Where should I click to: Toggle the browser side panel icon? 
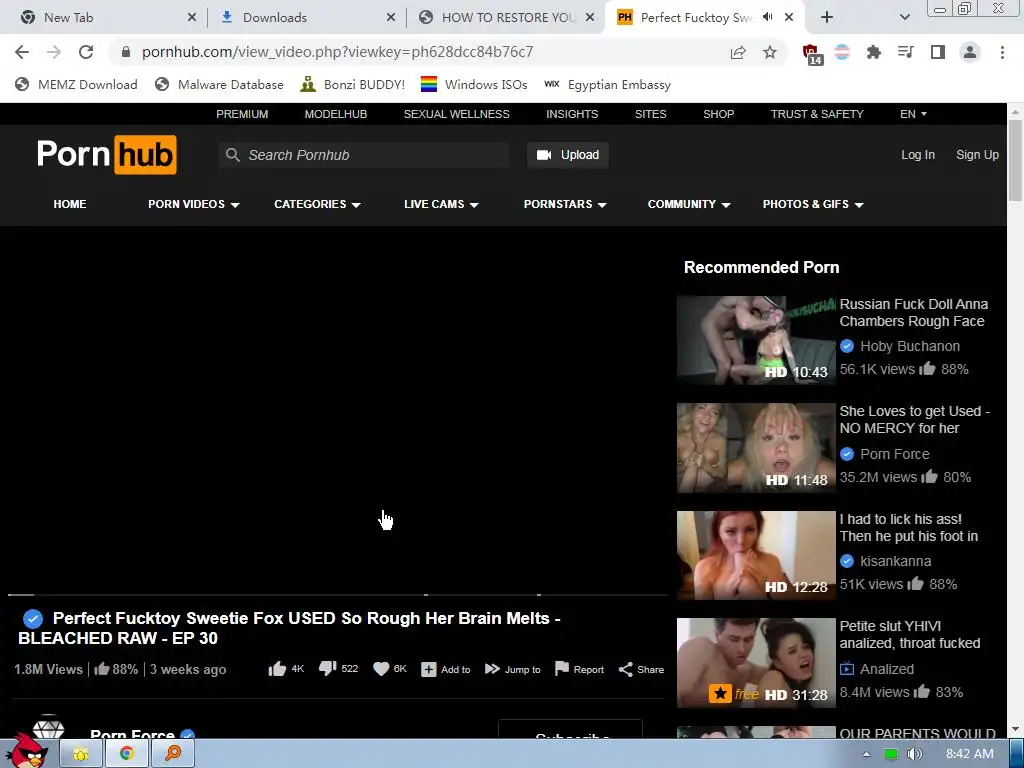[x=938, y=52]
